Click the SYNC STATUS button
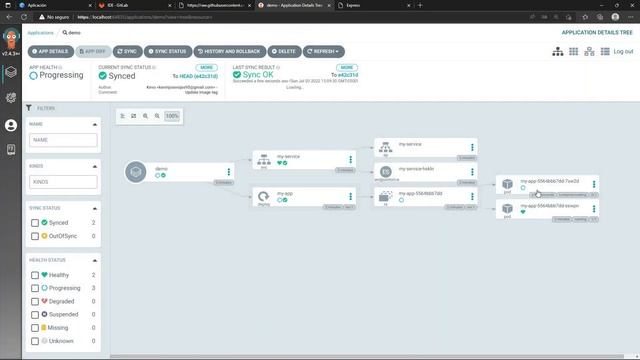 tap(168, 51)
